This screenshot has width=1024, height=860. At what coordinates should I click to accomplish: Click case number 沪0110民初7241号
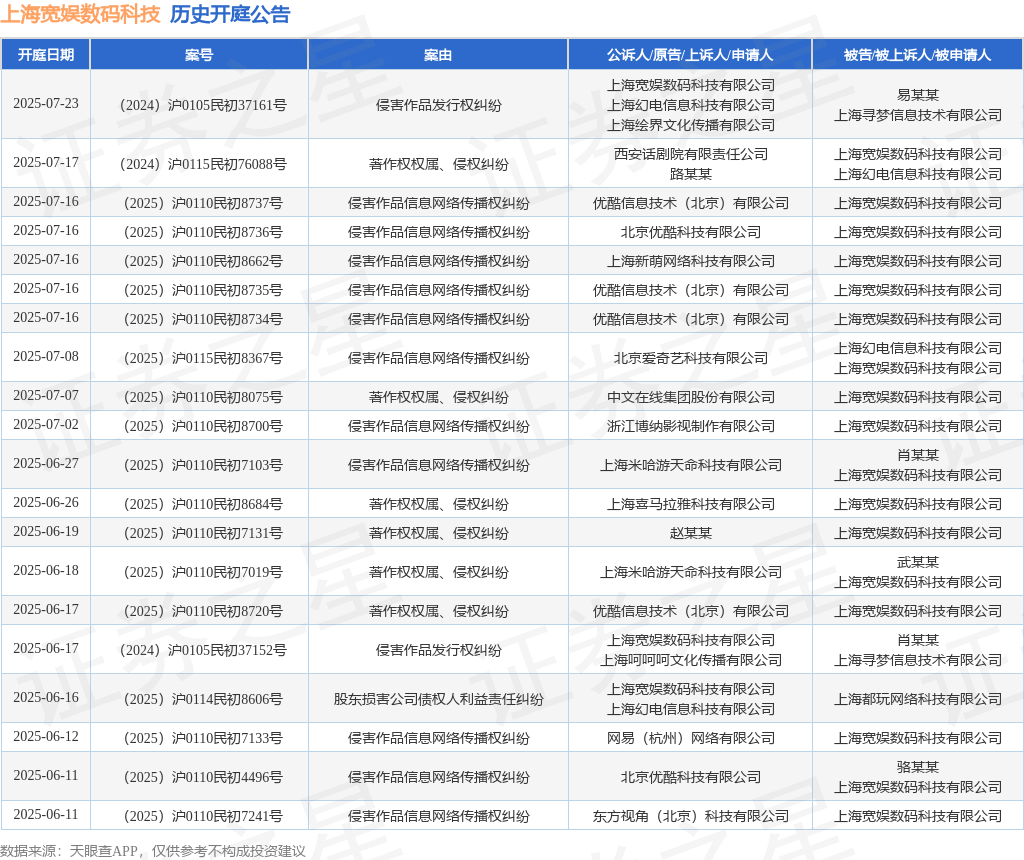click(x=227, y=816)
